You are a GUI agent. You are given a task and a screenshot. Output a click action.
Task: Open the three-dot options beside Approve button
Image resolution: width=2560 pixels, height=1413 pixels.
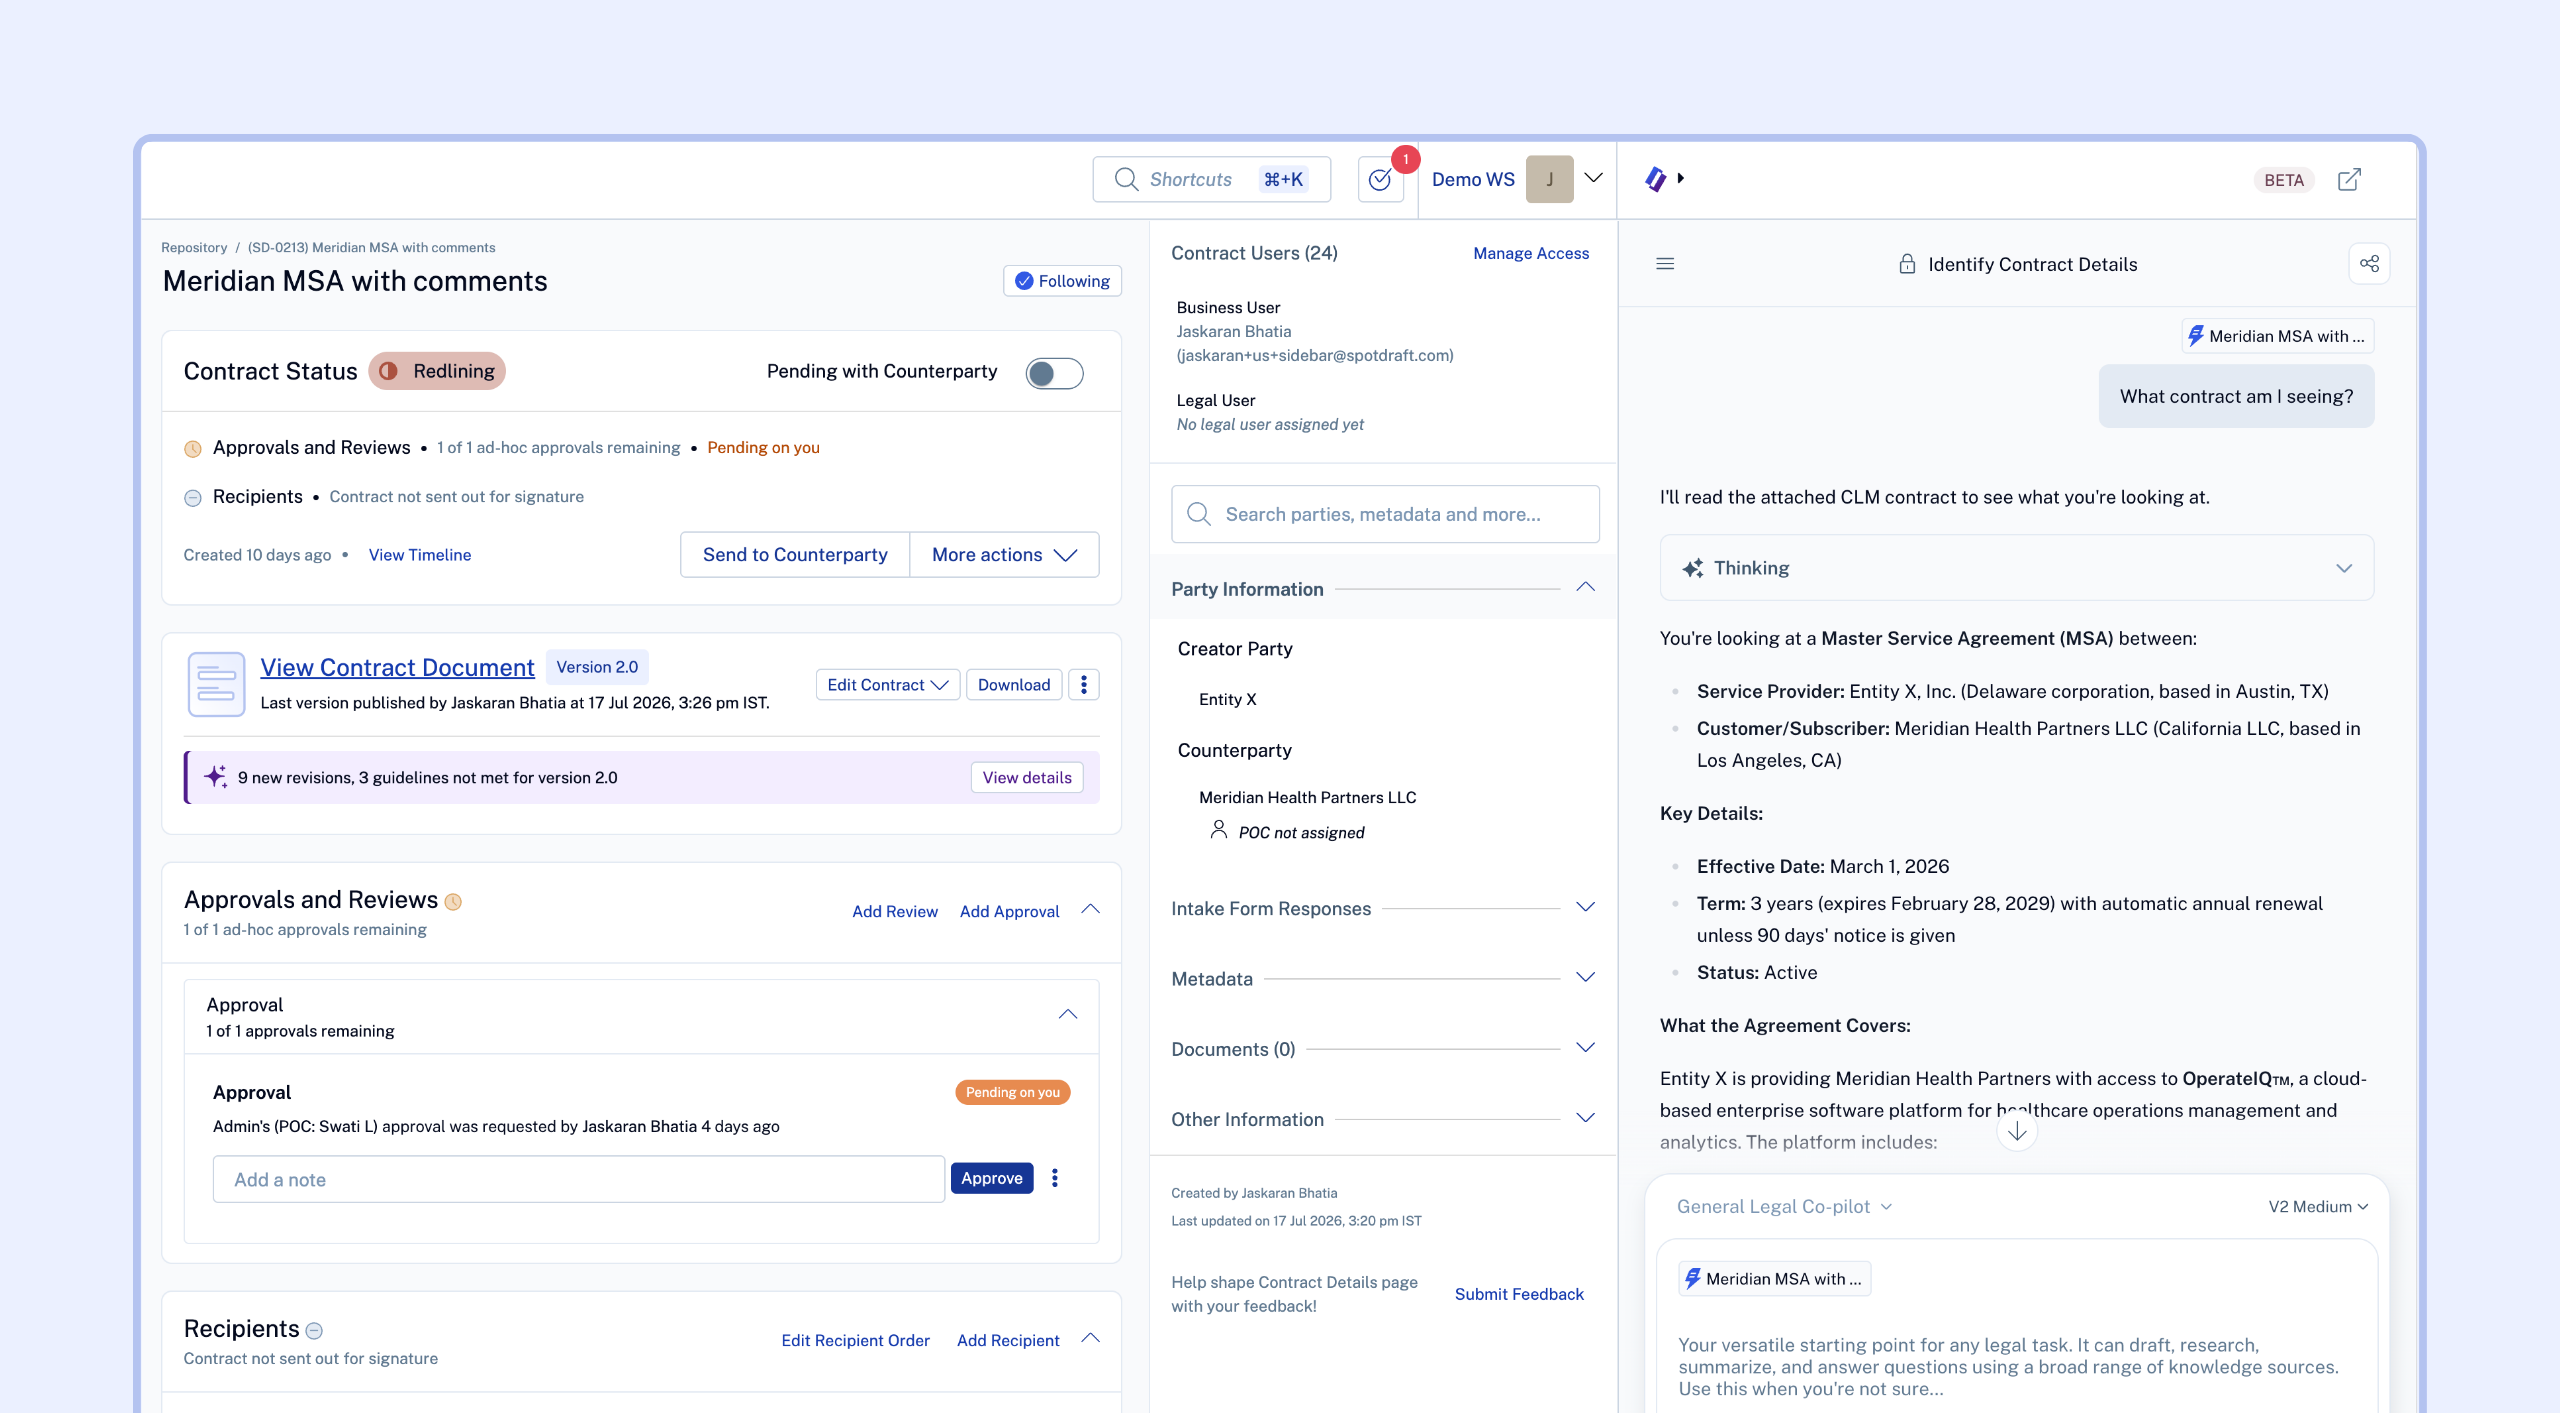click(x=1054, y=1178)
